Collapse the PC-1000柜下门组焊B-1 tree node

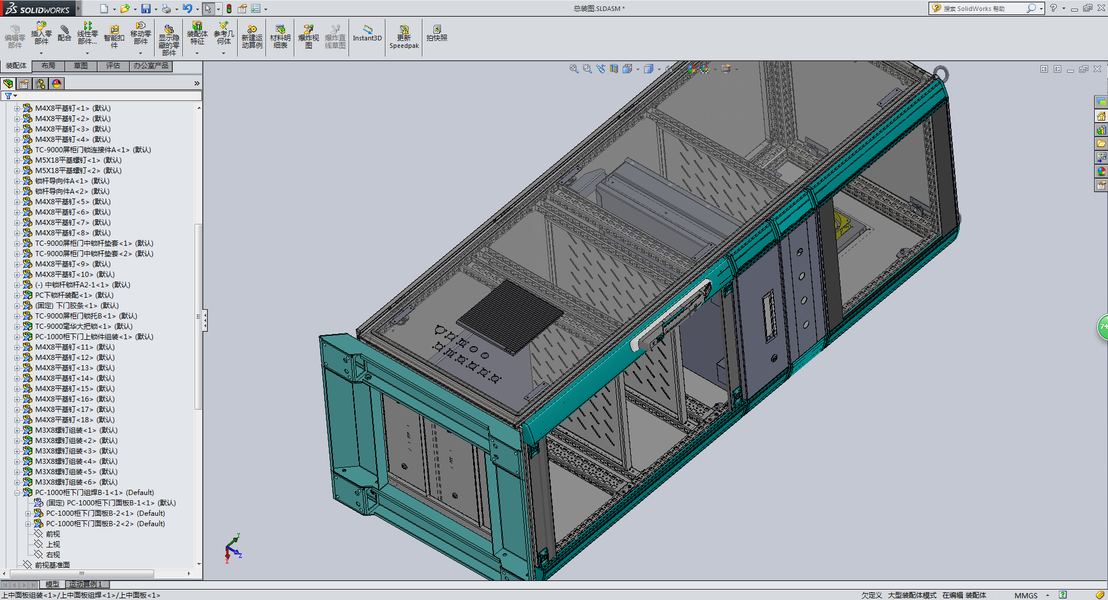click(17, 493)
